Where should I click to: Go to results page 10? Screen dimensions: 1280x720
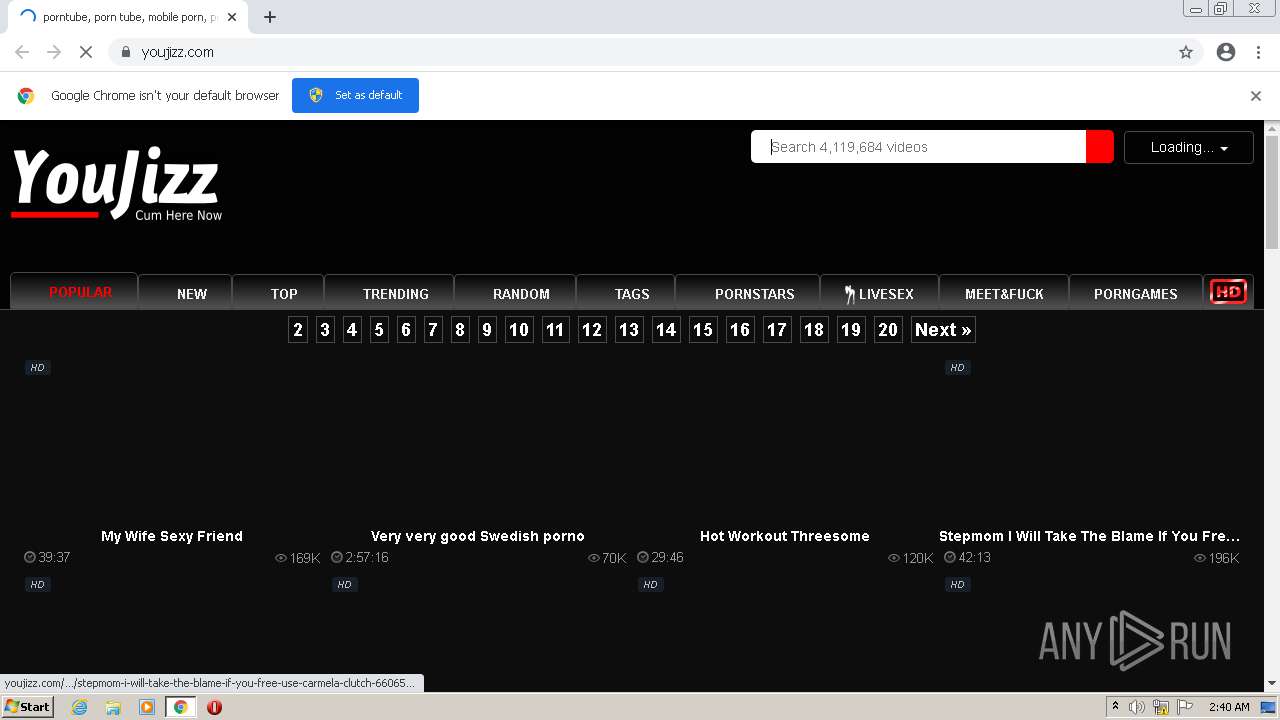pos(519,330)
